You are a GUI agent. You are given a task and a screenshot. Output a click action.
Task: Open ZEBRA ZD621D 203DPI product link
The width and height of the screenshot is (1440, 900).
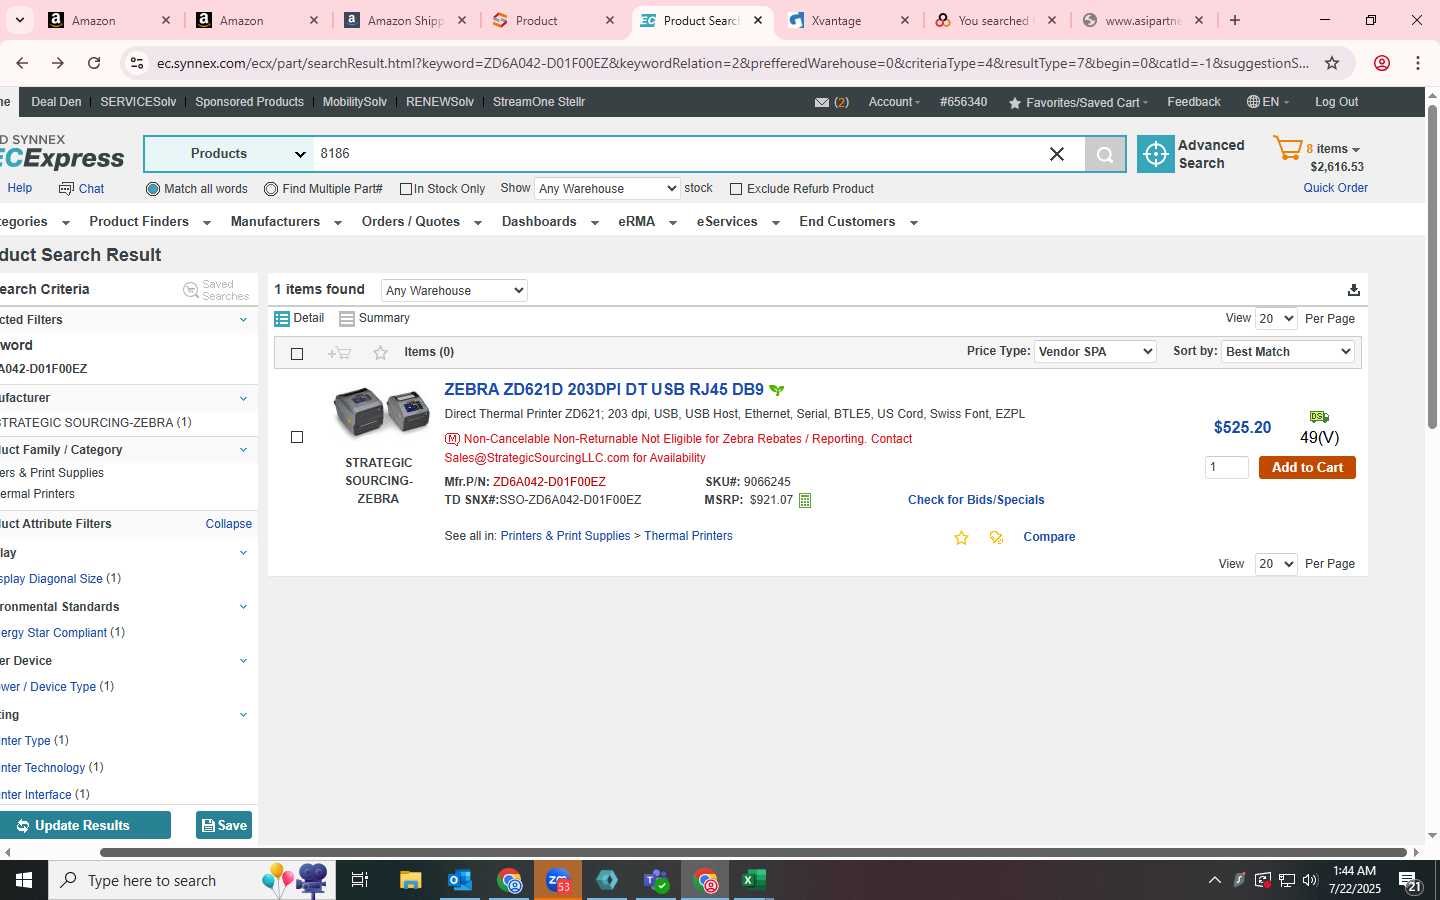pyautogui.click(x=604, y=390)
